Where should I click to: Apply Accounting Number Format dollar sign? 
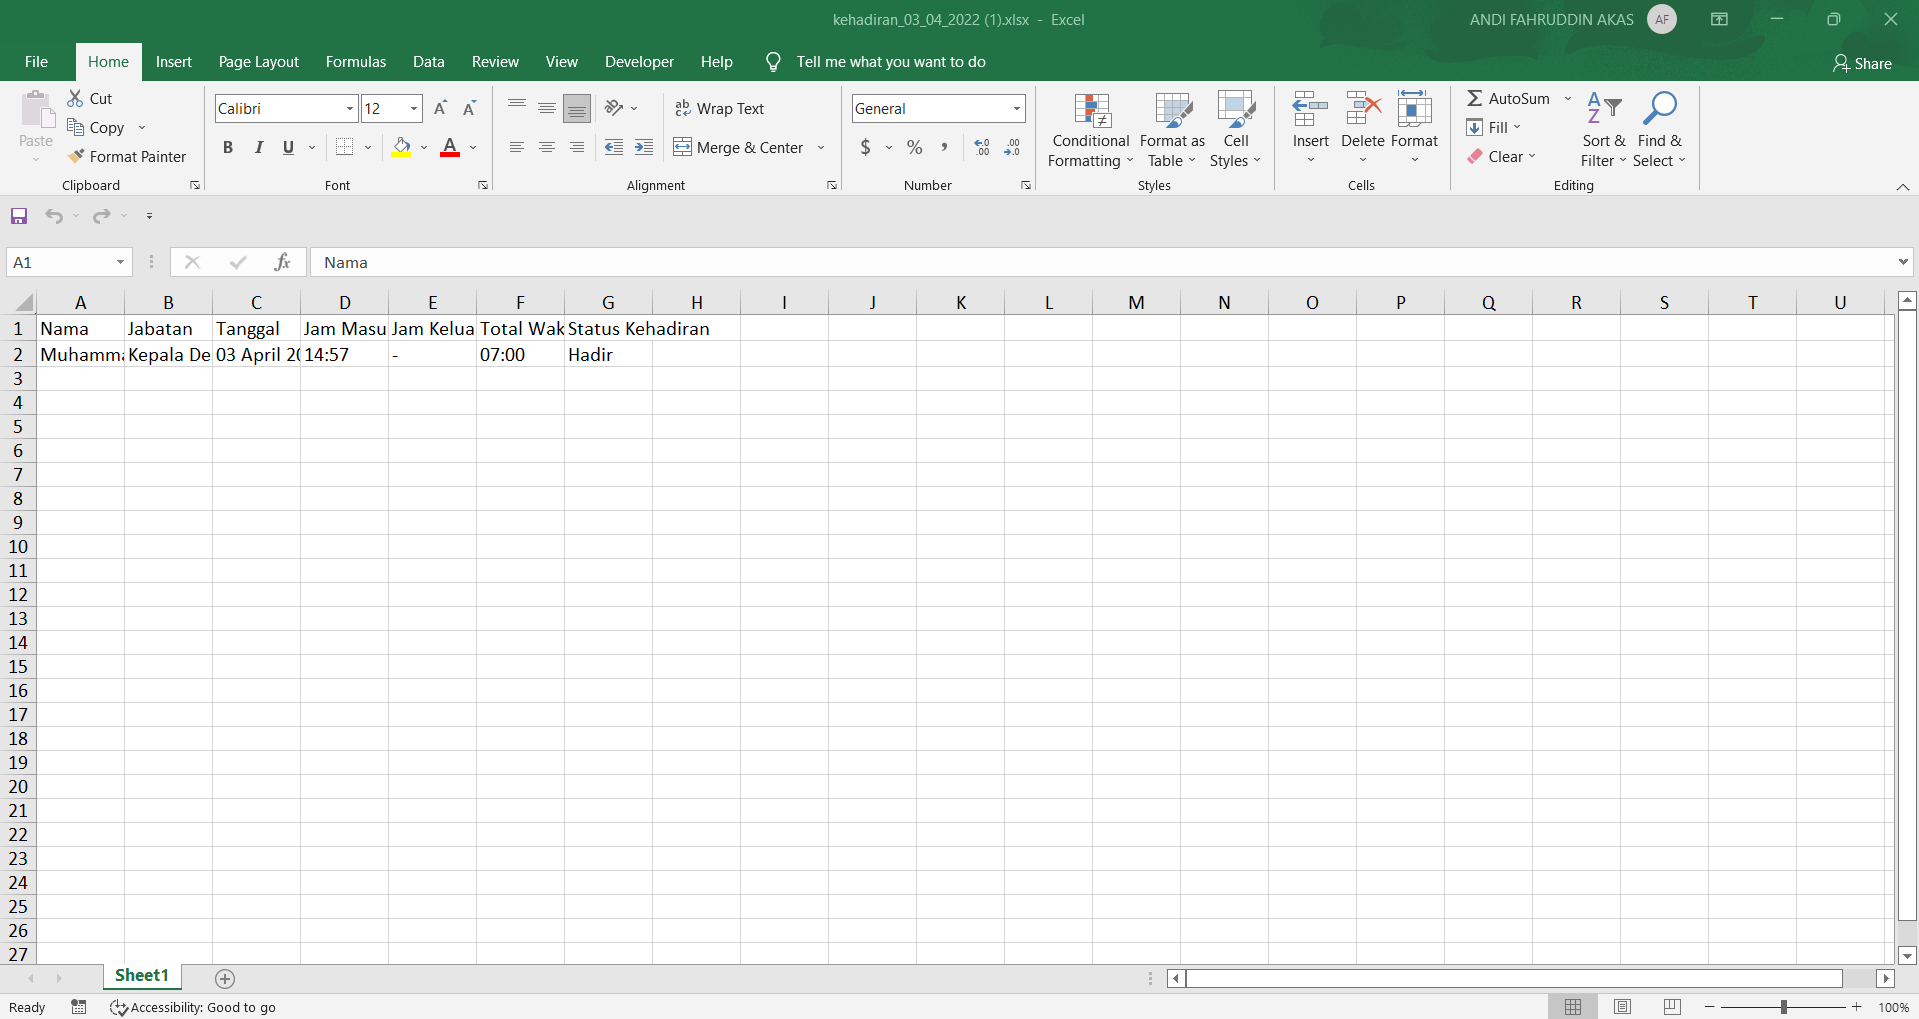click(865, 147)
